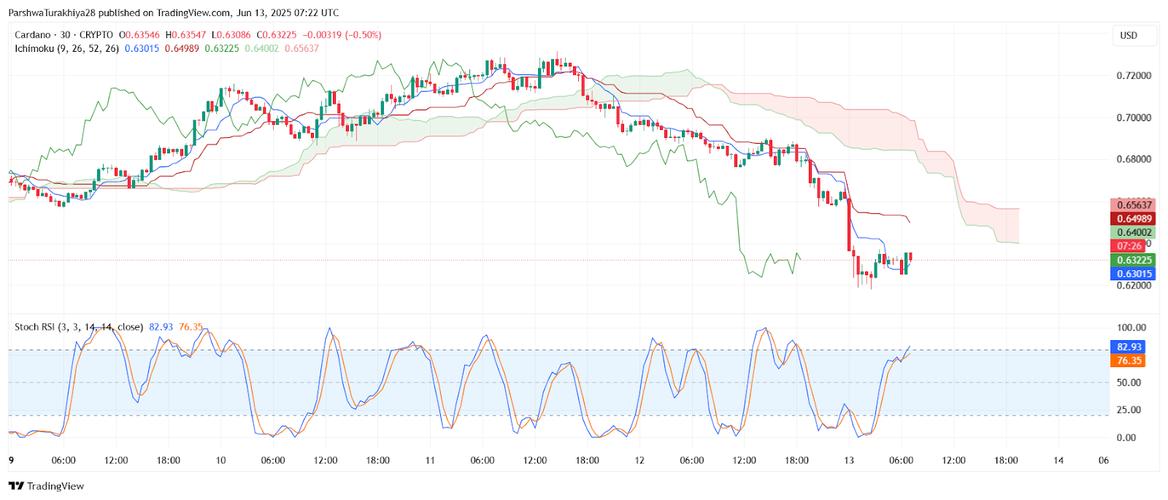
Task: Click the date 13 marker on the time axis
Action: click(850, 459)
